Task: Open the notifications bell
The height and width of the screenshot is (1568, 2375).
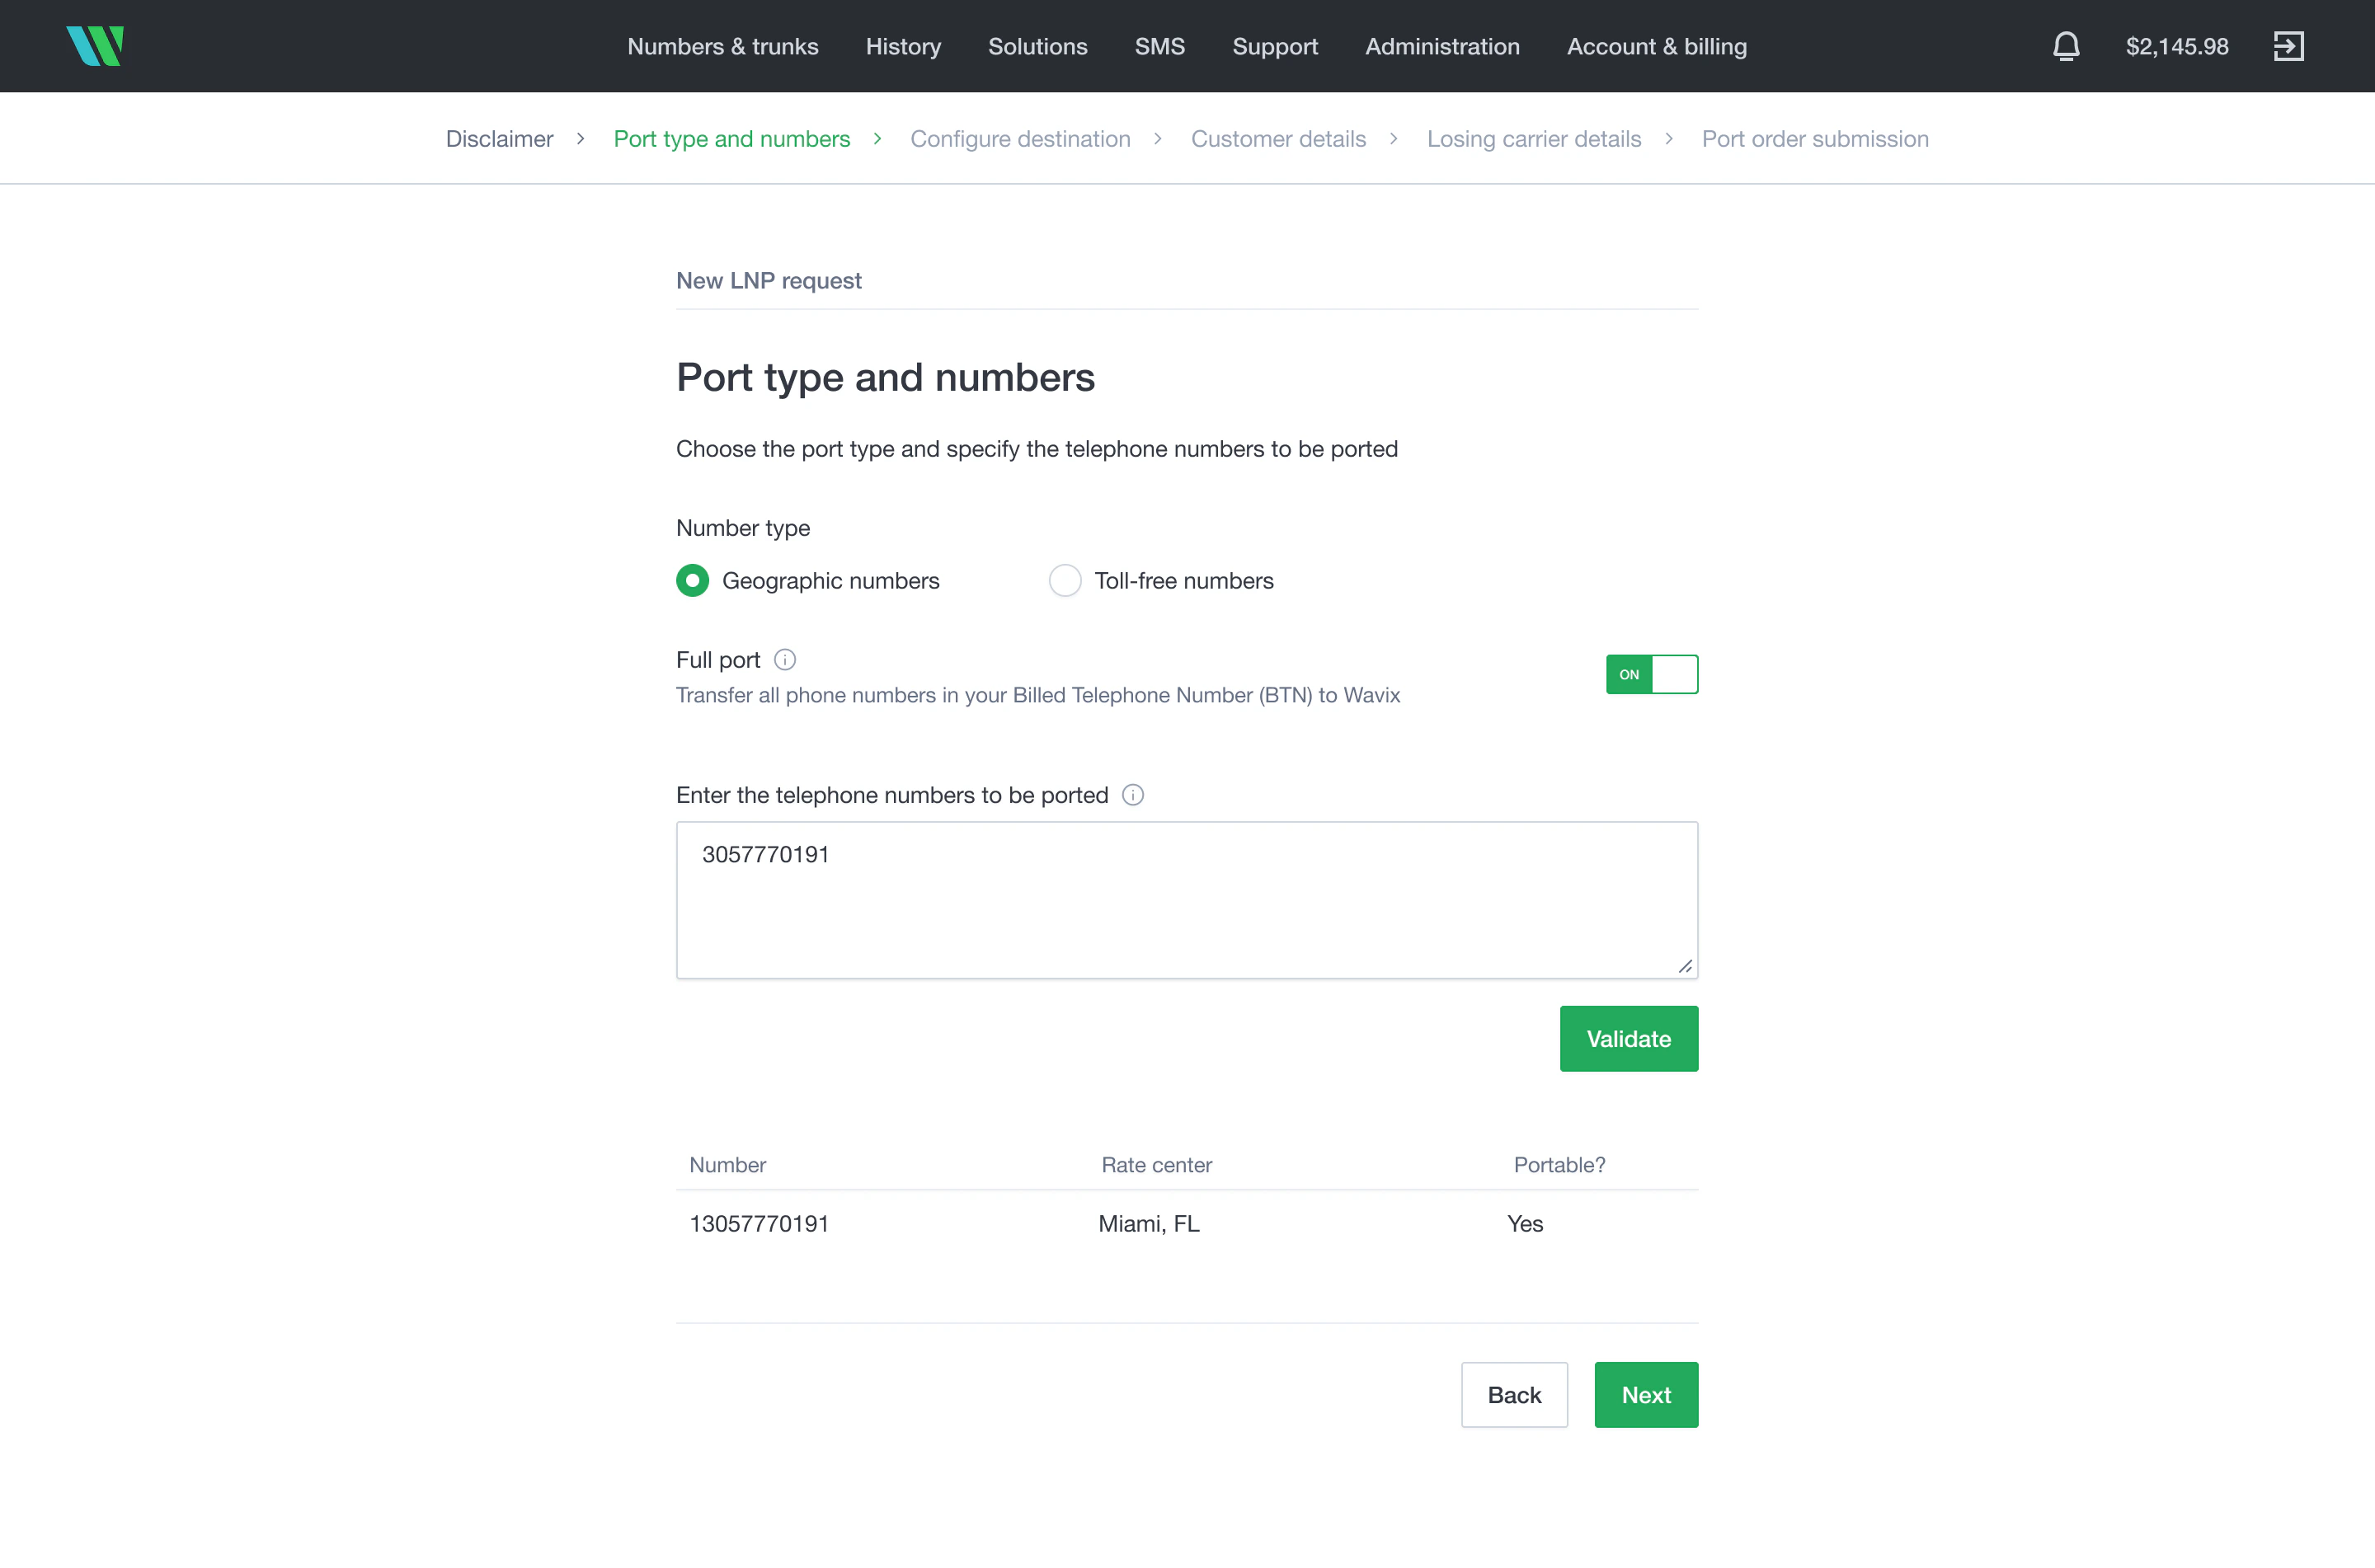Action: click(x=2066, y=46)
